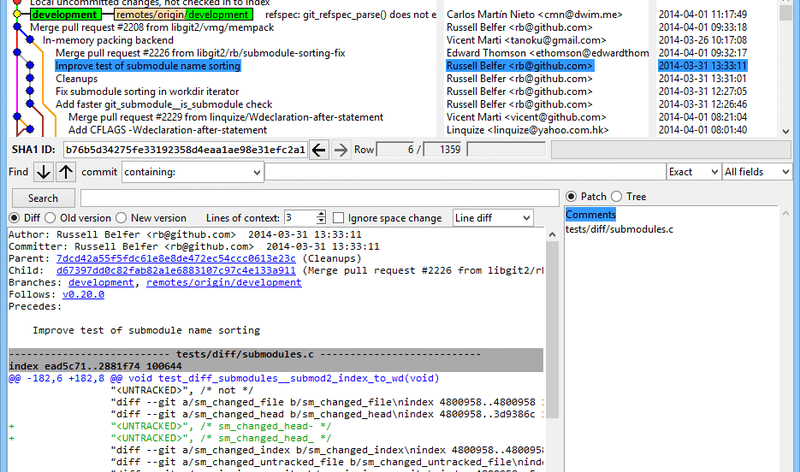Open the Exact match type dropdown

693,172
